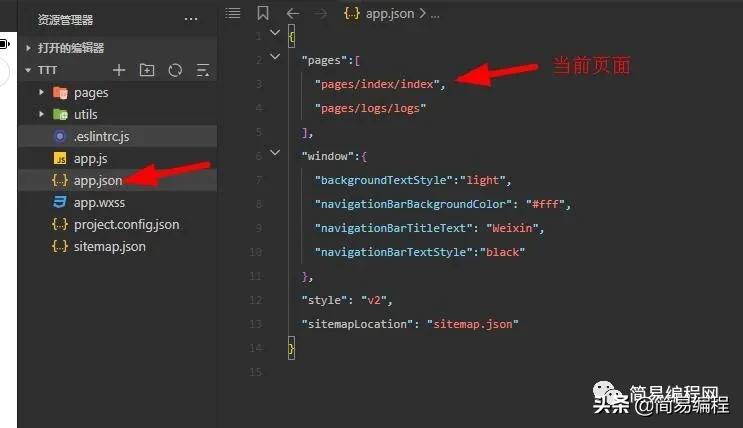Open the explorer panel more options menu

[x=191, y=19]
